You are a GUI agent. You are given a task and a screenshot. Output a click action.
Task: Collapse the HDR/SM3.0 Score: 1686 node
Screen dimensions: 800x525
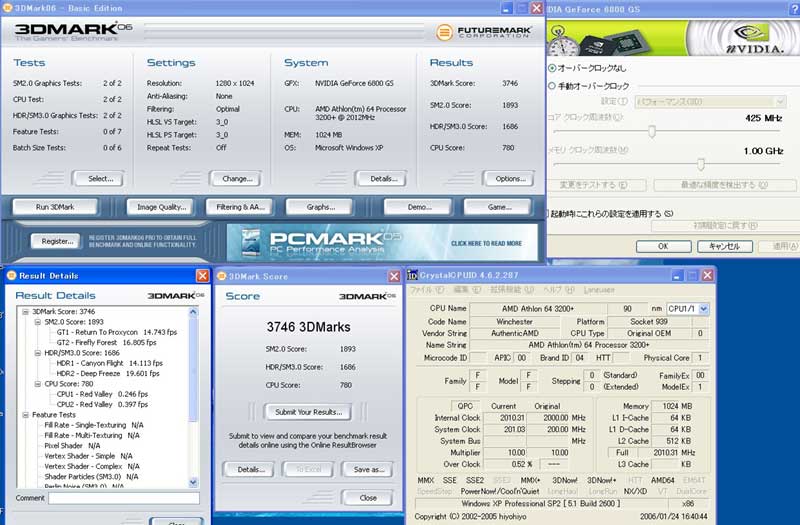click(38, 353)
